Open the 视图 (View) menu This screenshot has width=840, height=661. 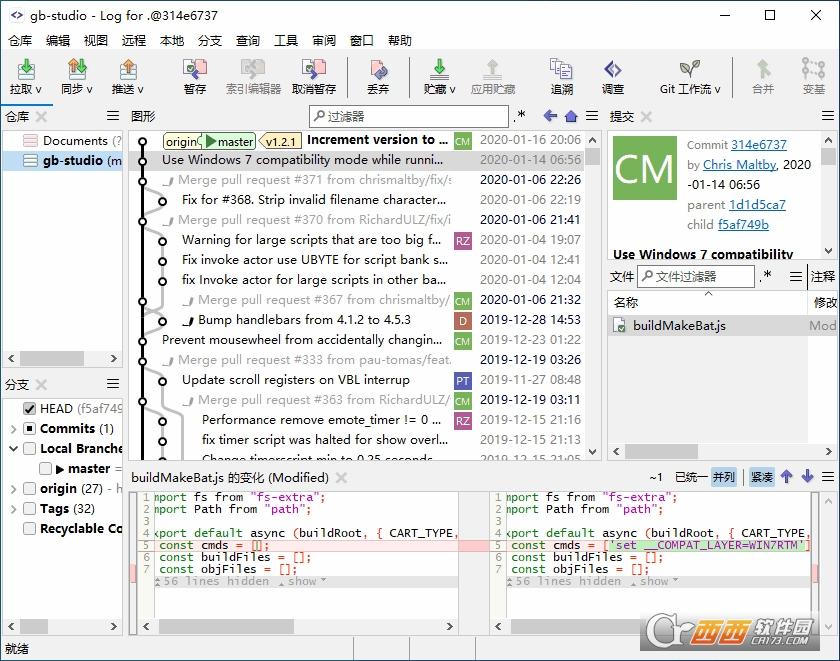click(x=96, y=41)
